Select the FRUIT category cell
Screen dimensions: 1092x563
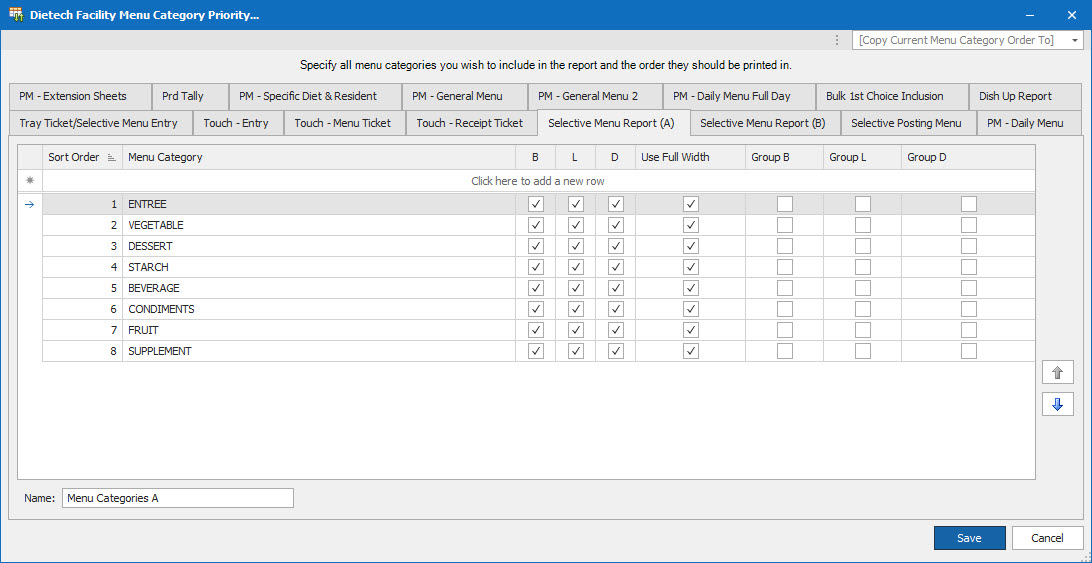(319, 330)
